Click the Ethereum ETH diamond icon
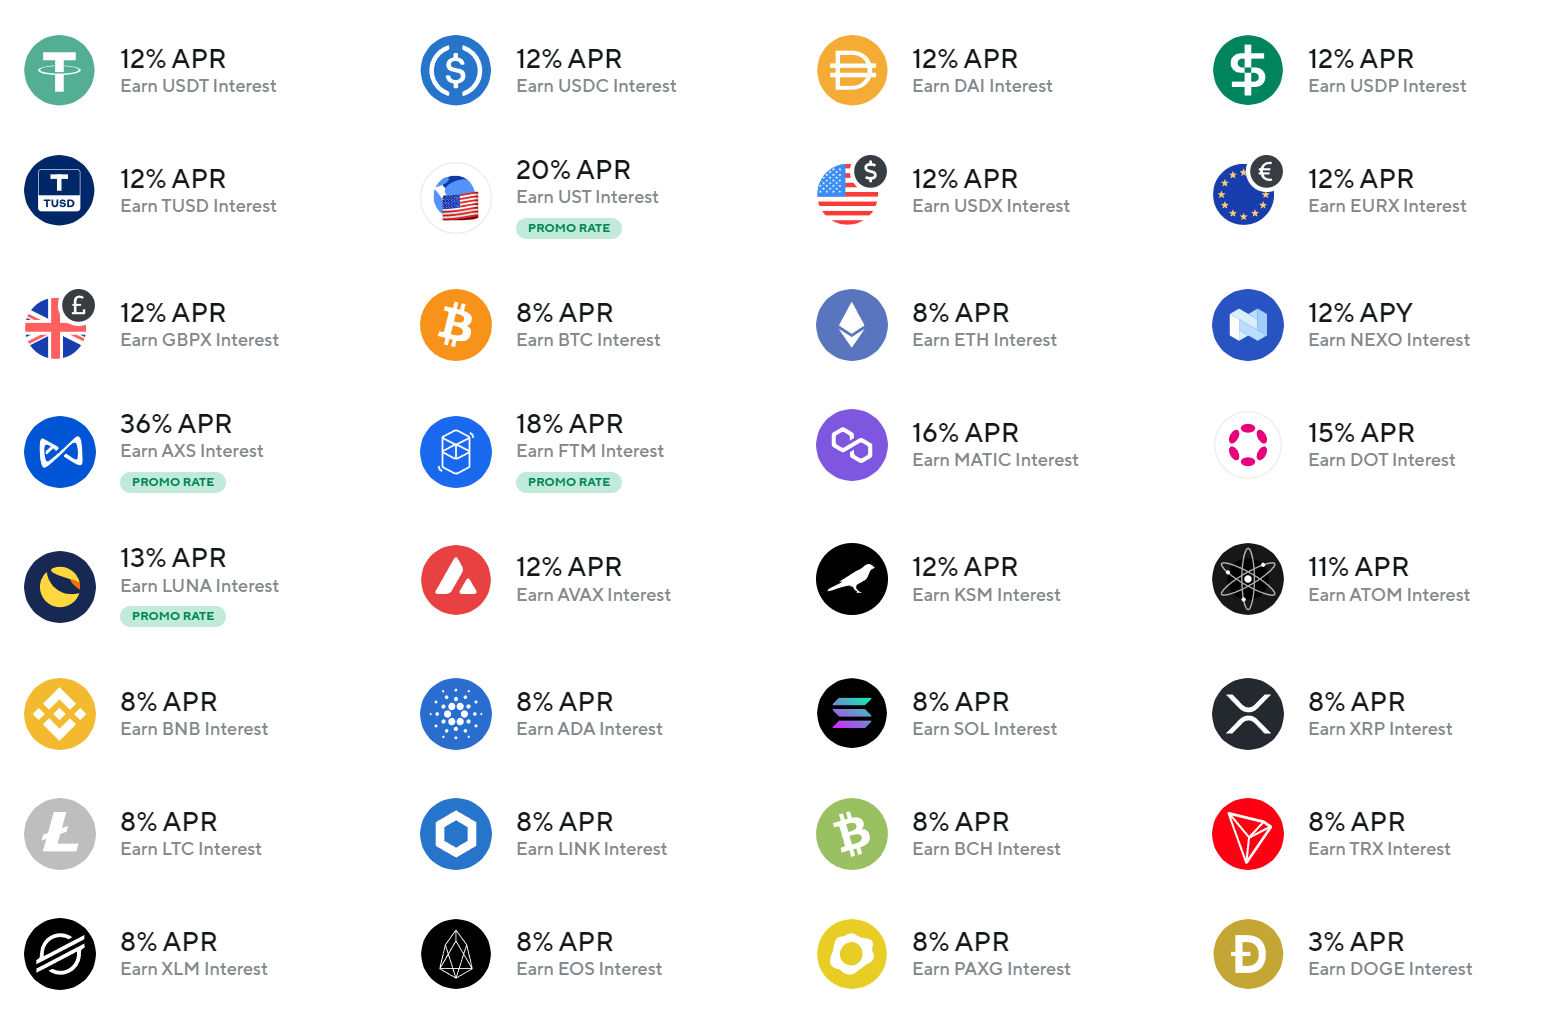The width and height of the screenshot is (1557, 1025). point(852,325)
